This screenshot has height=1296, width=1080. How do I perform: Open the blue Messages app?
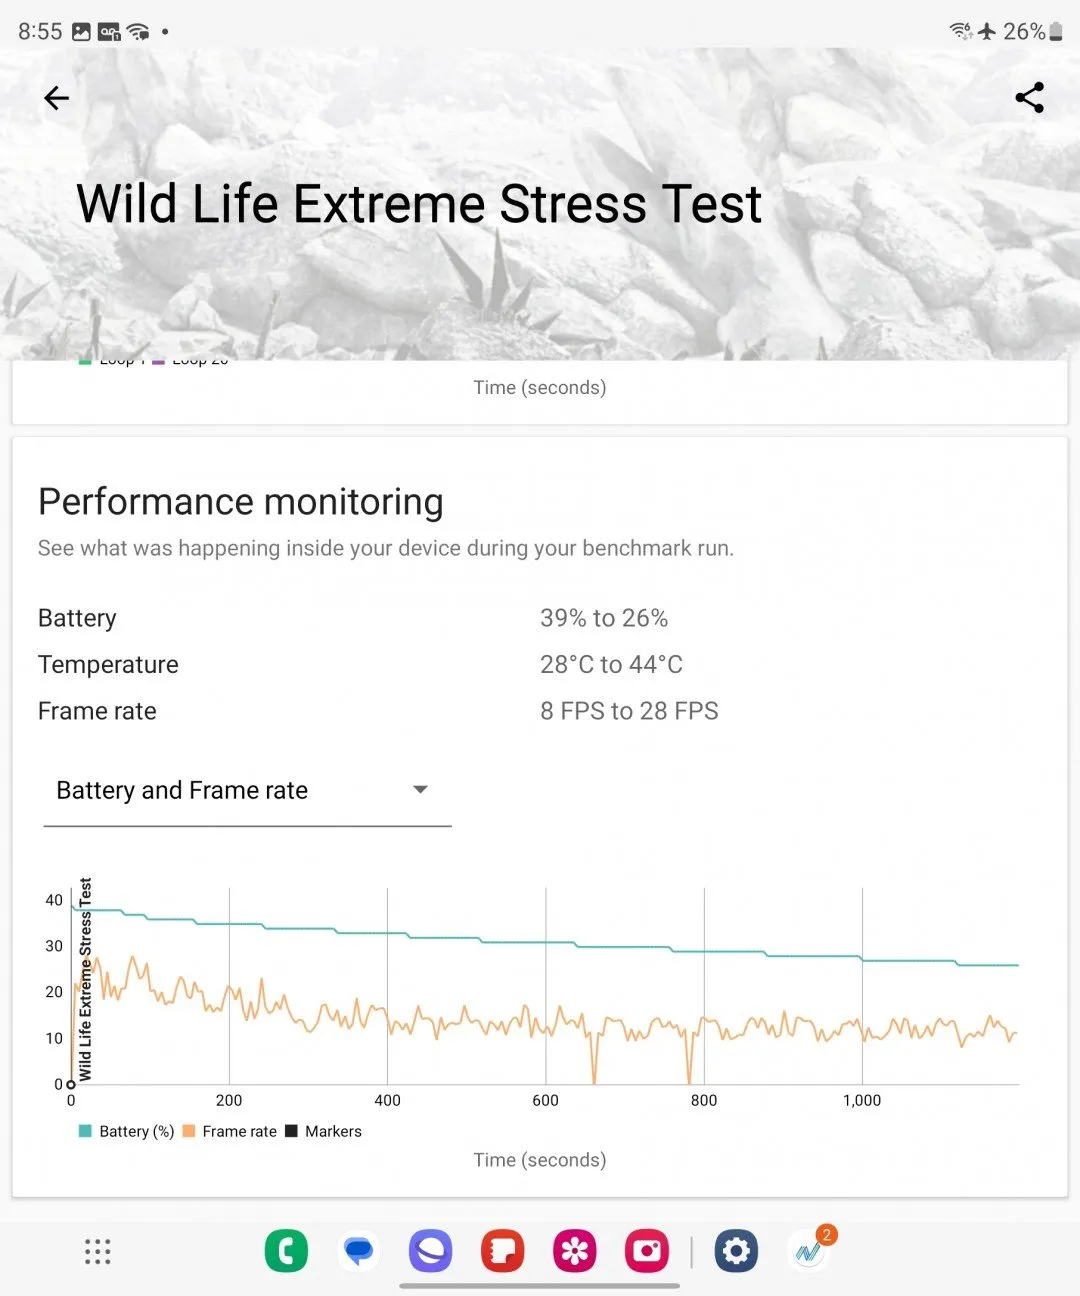click(x=358, y=1251)
